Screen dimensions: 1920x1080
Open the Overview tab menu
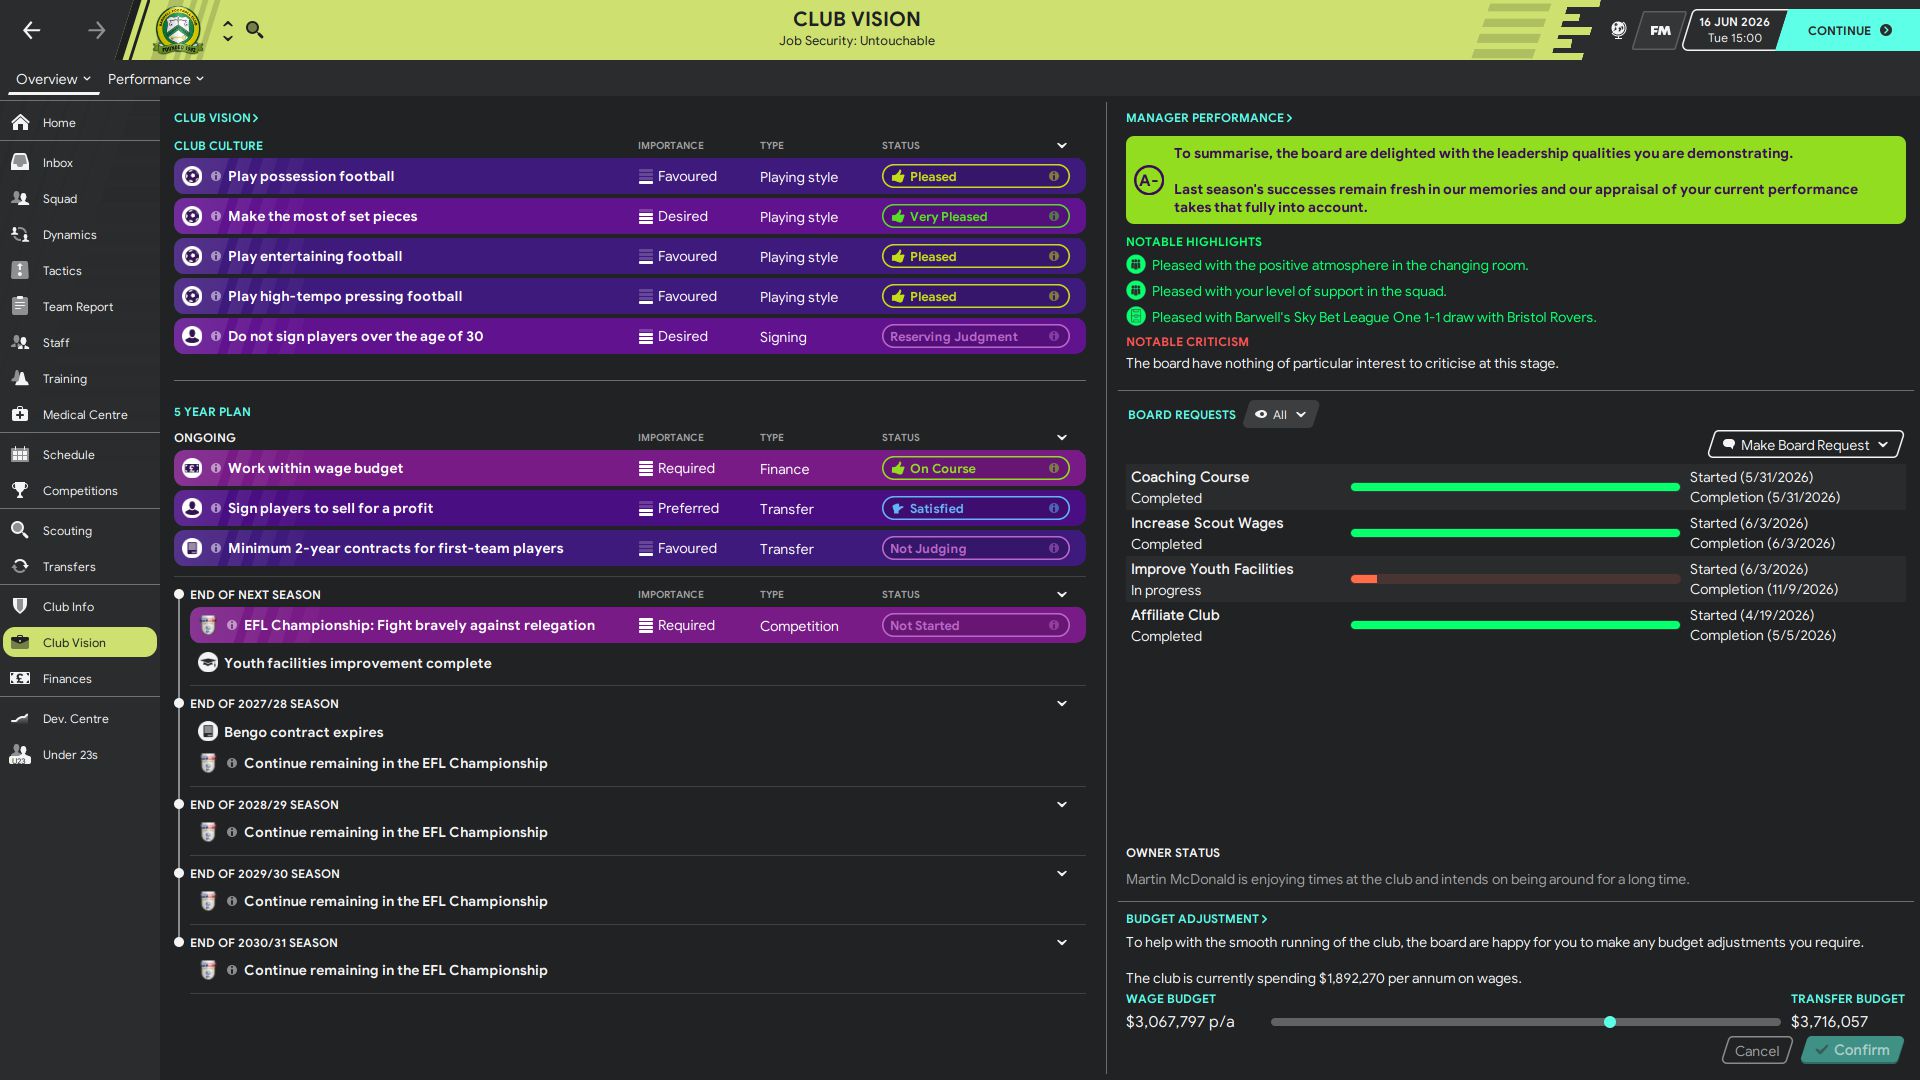[53, 79]
